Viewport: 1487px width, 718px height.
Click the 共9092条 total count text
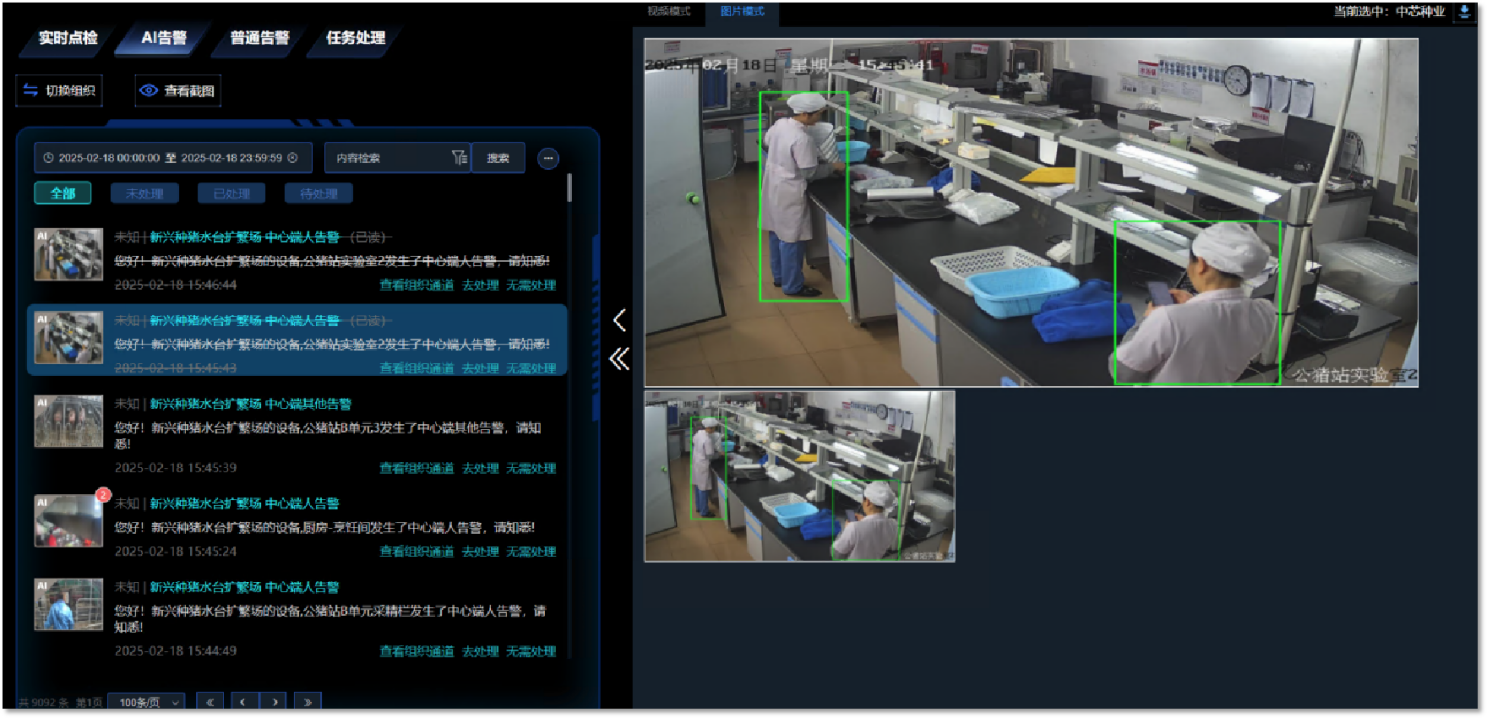coord(43,702)
